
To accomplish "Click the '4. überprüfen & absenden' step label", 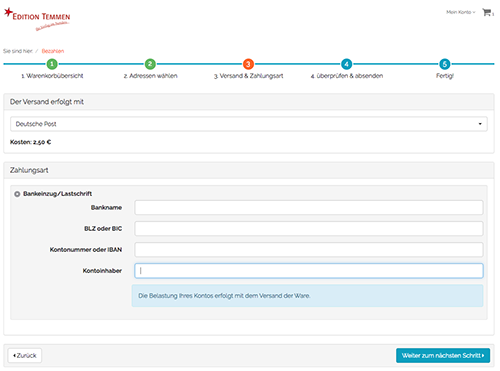I will coord(347,76).
